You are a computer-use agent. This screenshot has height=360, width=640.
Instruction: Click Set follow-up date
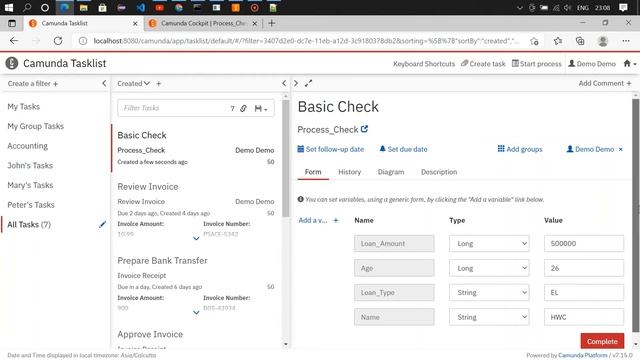[331, 149]
